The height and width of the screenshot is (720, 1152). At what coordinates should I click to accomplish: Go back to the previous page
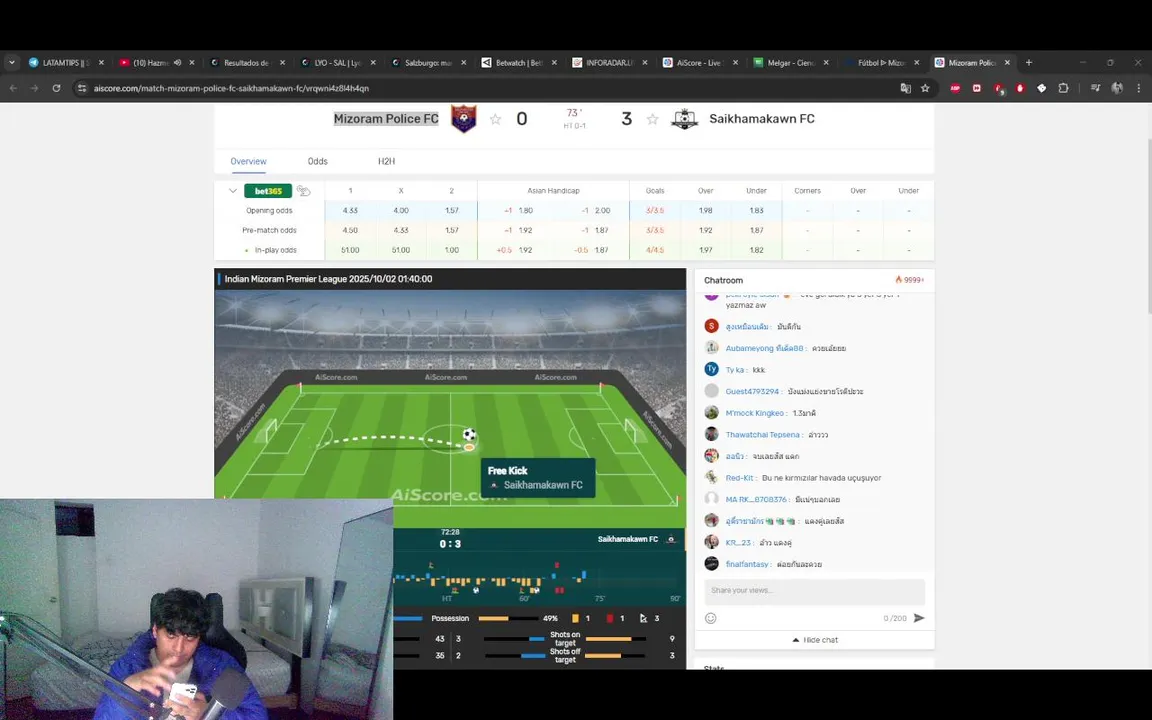[x=13, y=88]
